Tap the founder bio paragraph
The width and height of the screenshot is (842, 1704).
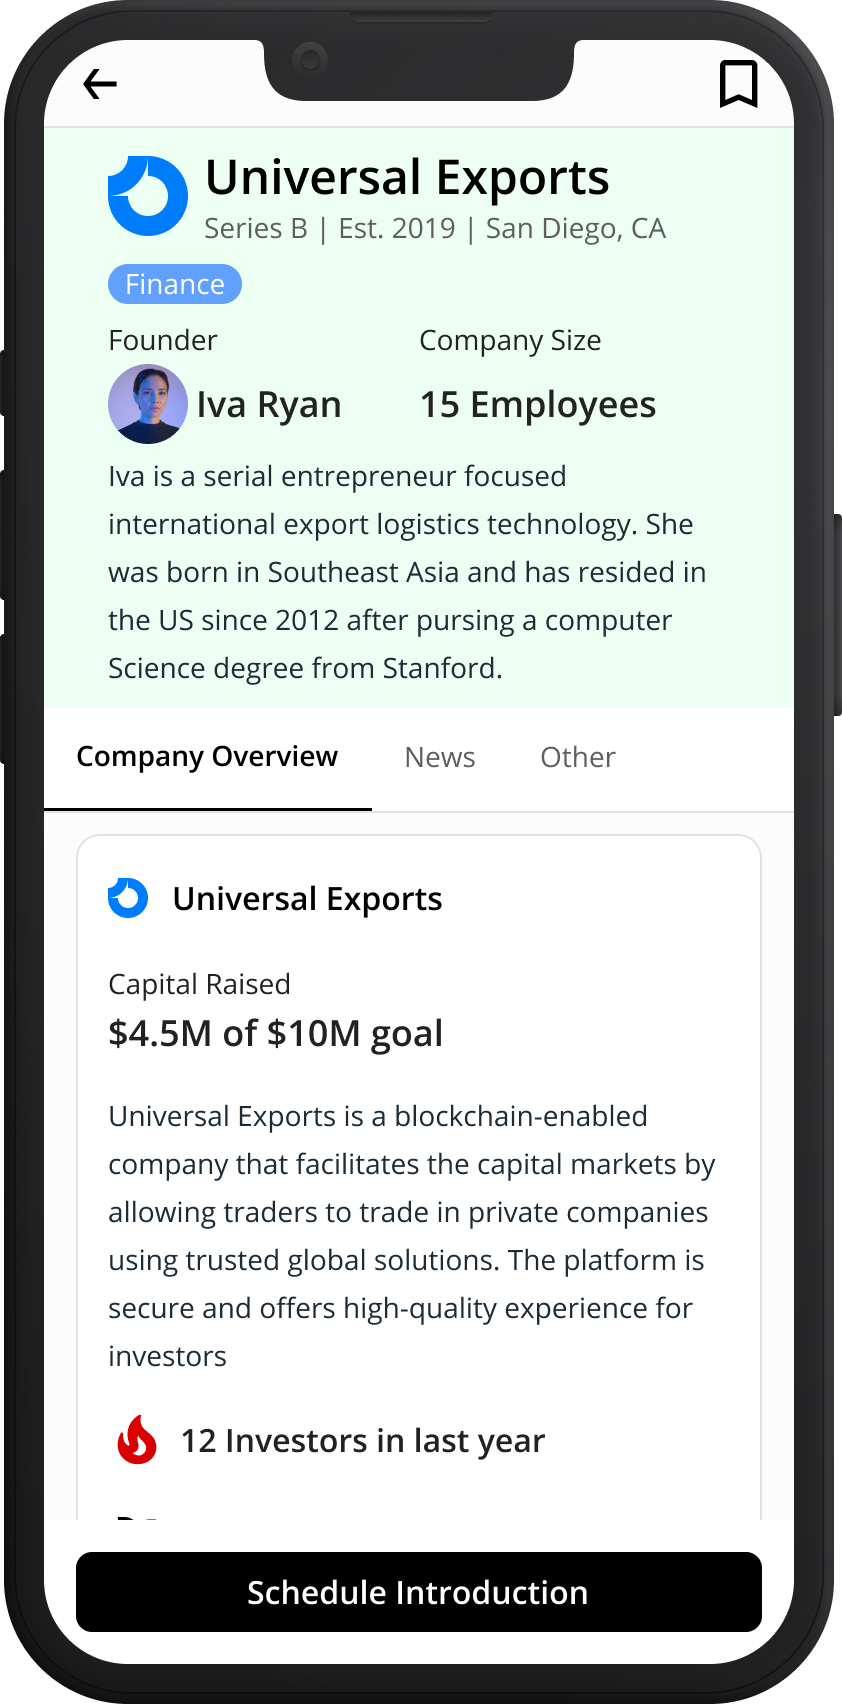click(408, 572)
